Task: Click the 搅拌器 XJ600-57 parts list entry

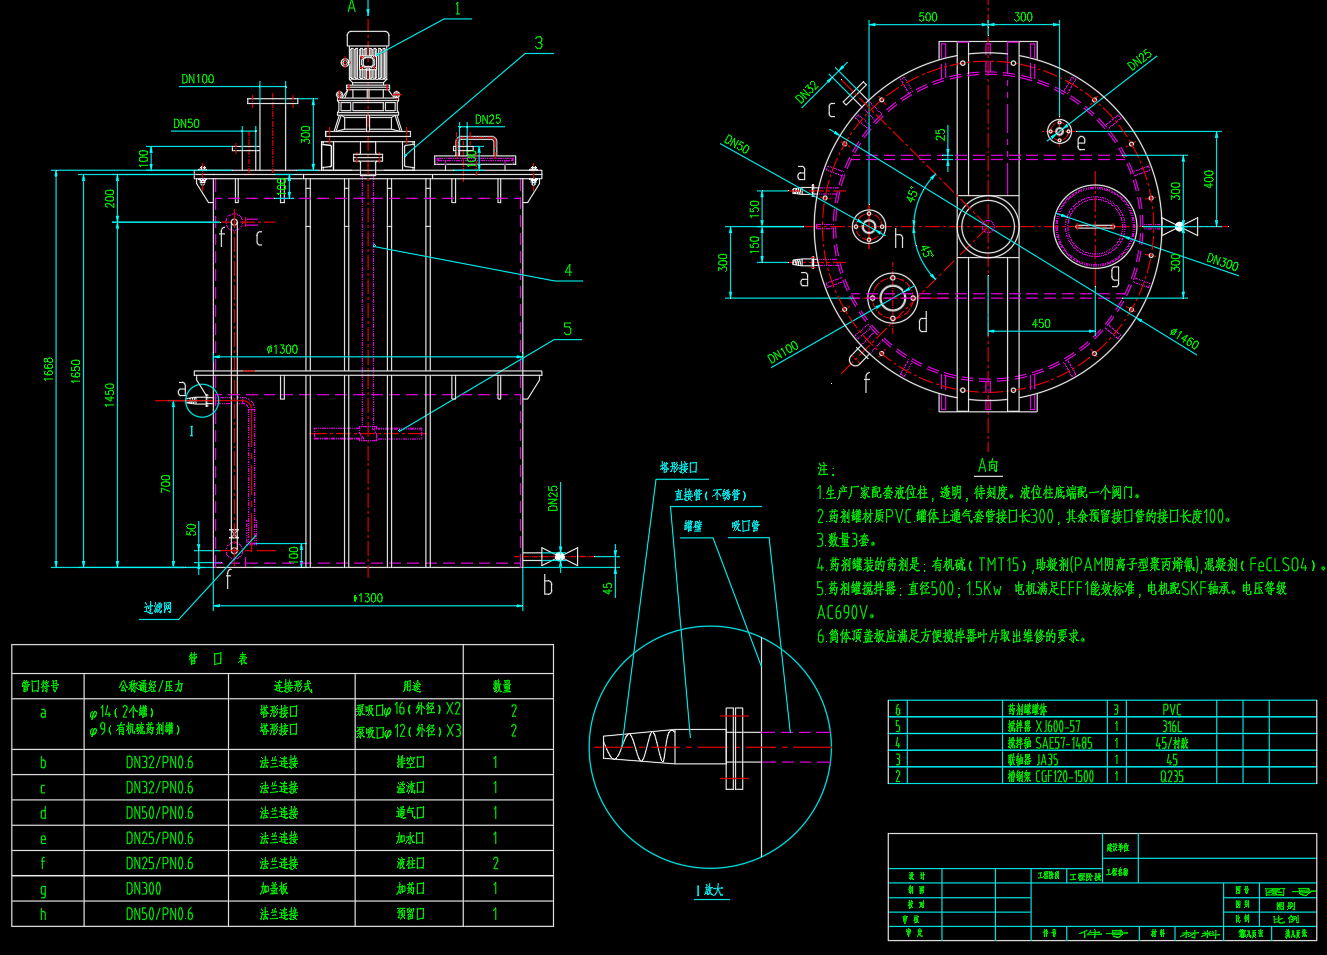Action: point(1044,726)
